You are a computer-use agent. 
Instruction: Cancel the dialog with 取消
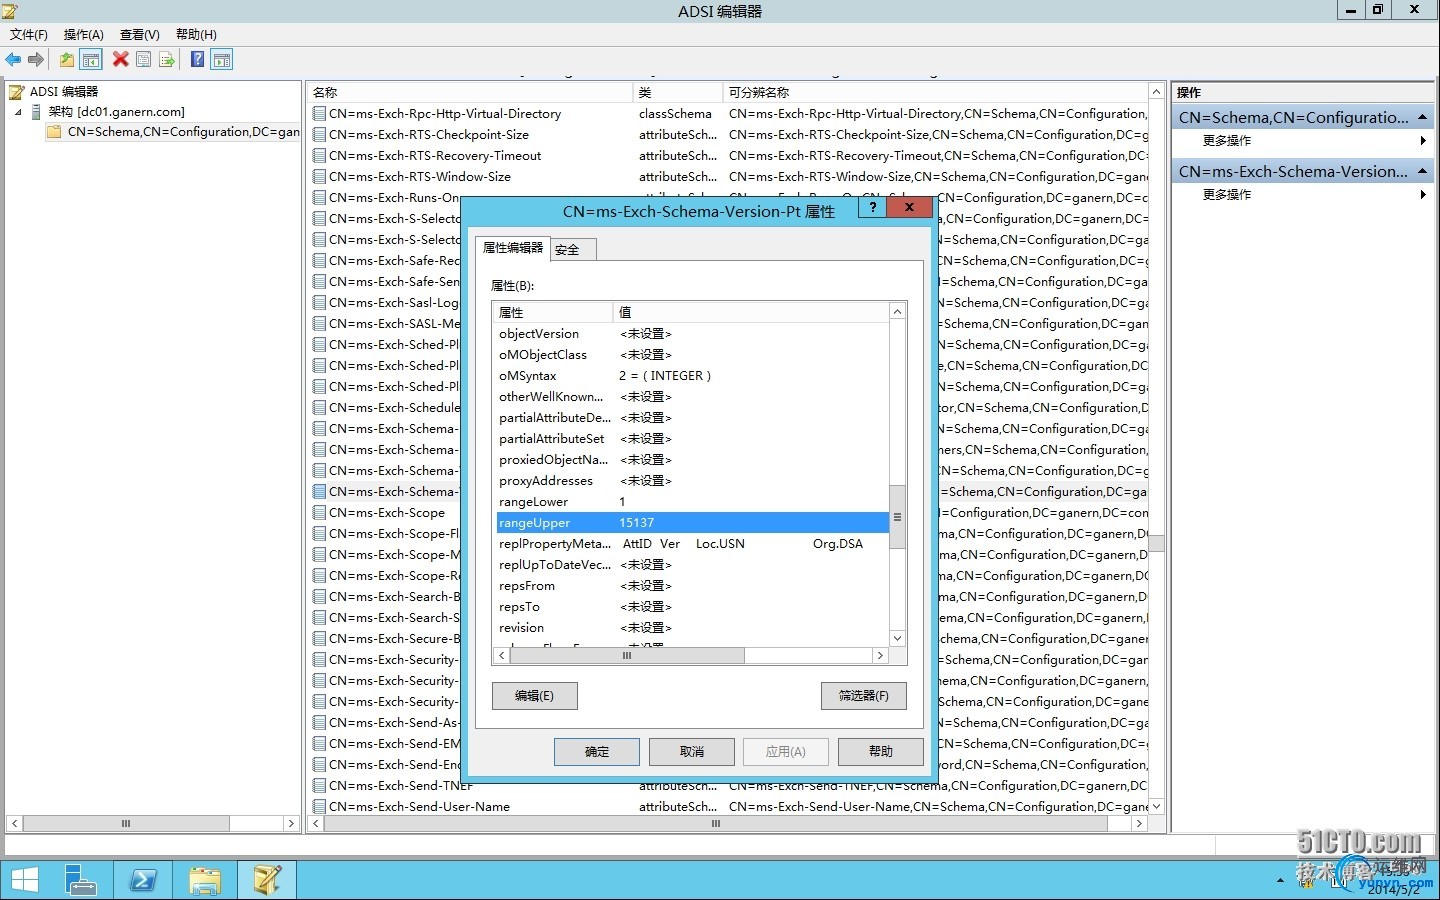coord(692,752)
